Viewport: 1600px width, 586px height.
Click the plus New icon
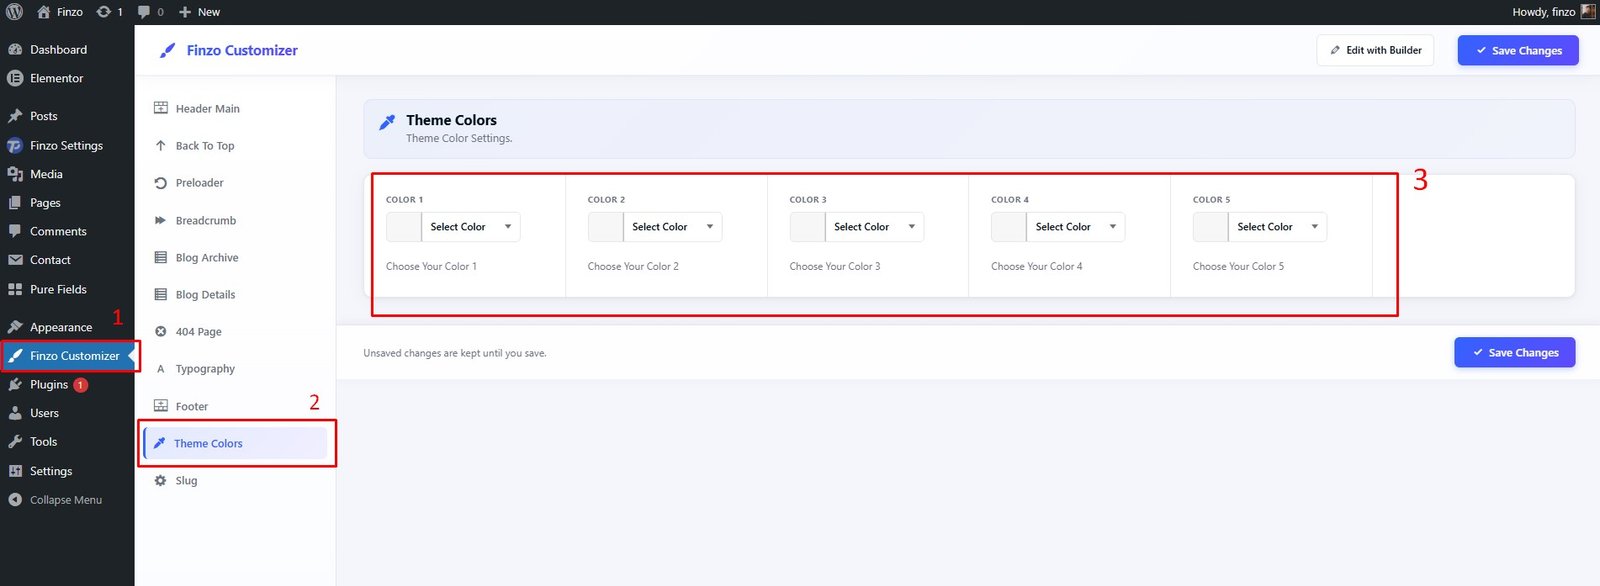click(x=185, y=12)
